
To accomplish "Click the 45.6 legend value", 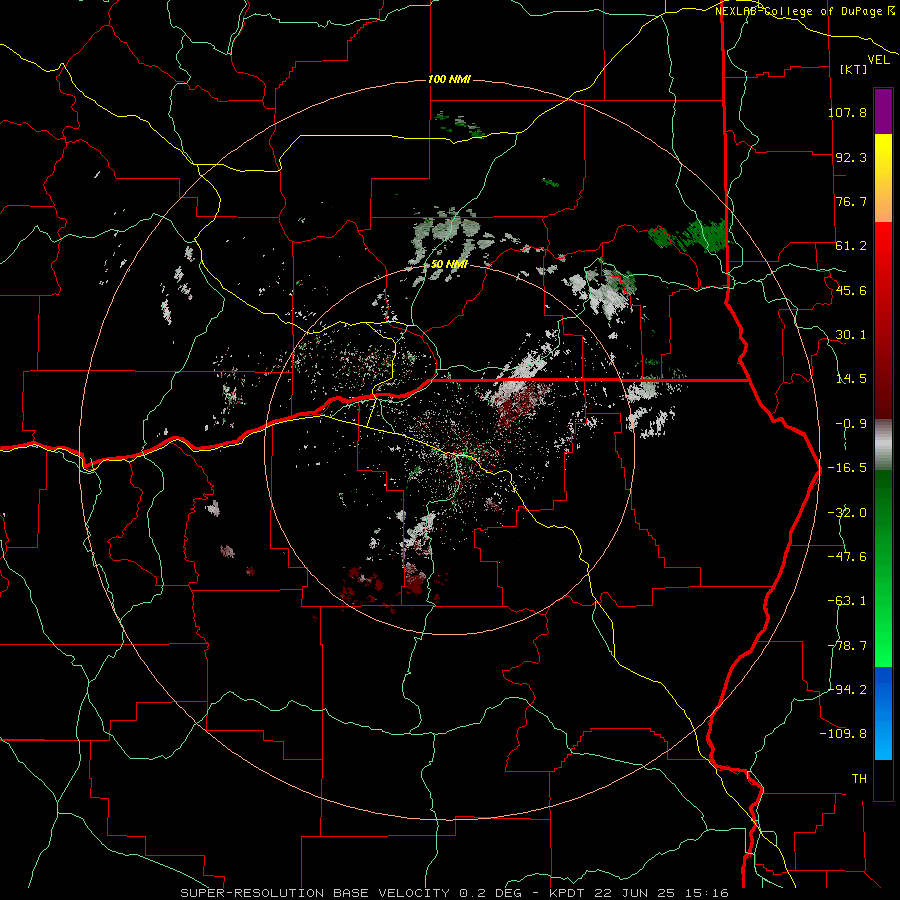I will 851,290.
